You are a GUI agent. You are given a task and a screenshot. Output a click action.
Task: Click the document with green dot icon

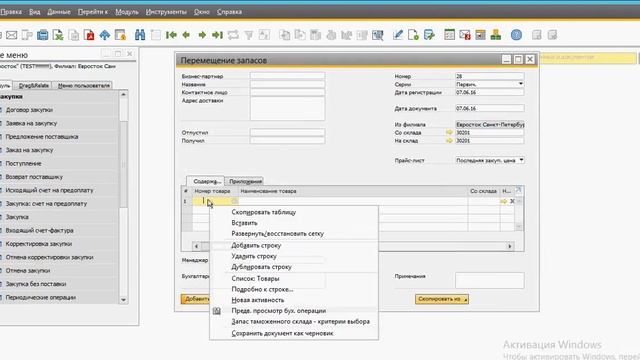click(413, 35)
